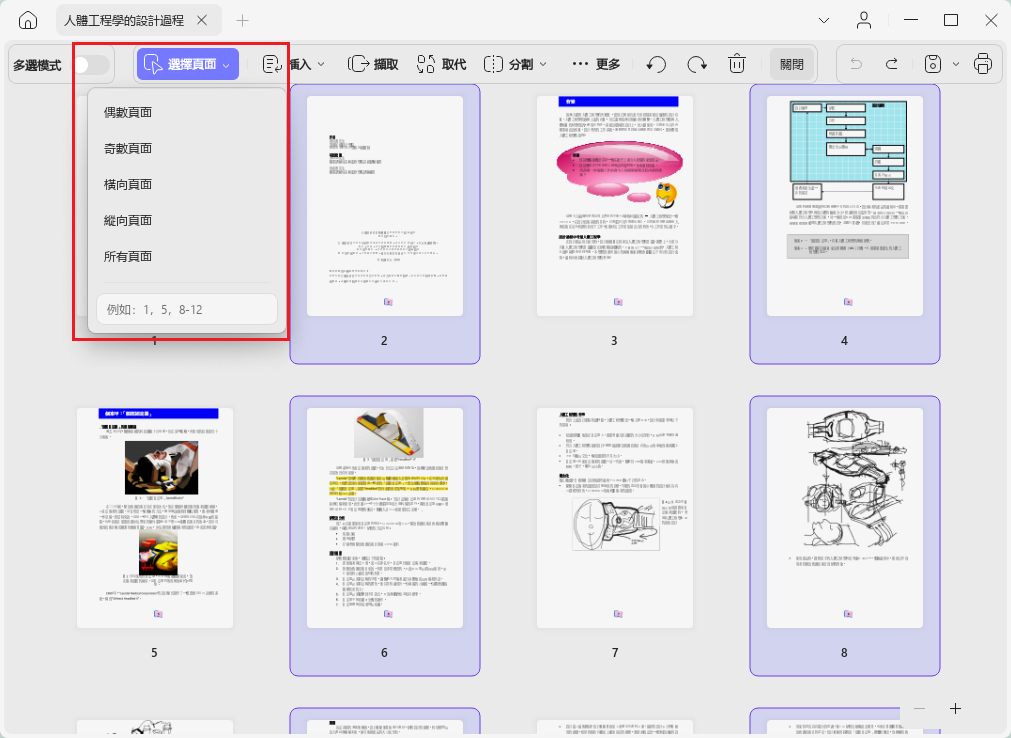Delete selected pages with trash icon
Image resolution: width=1011 pixels, height=738 pixels.
[x=737, y=64]
